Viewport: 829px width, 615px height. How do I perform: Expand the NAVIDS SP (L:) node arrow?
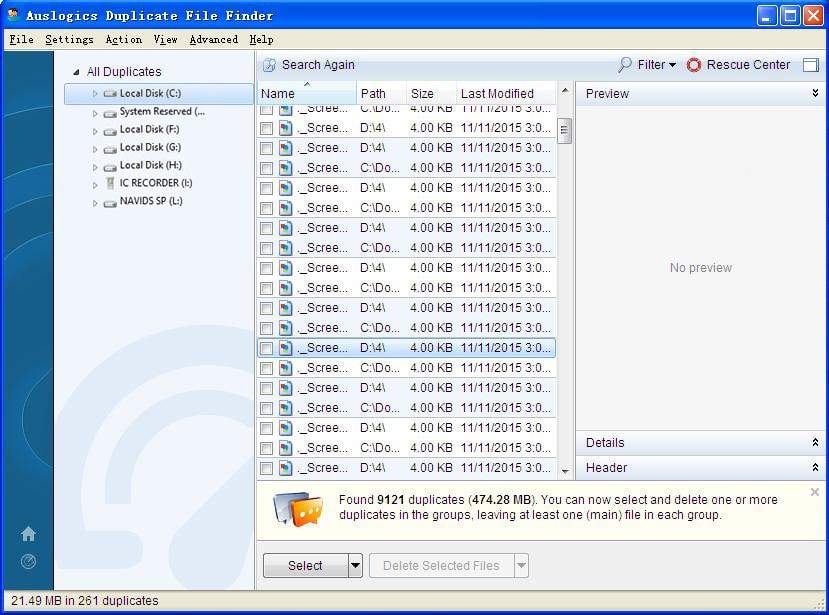(x=95, y=203)
